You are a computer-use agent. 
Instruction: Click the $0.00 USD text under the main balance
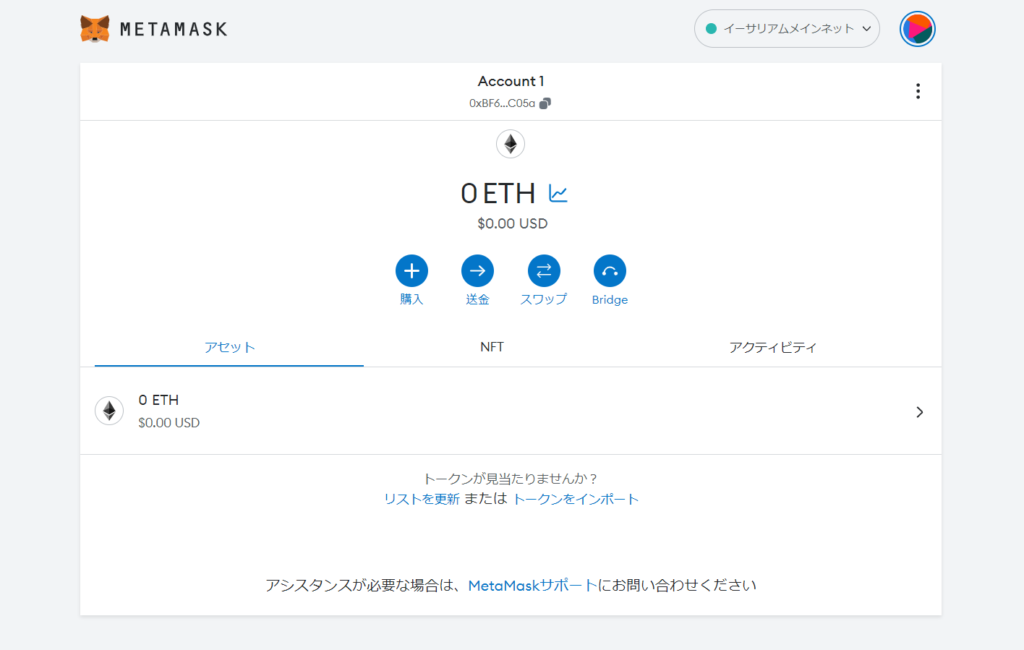(x=513, y=223)
